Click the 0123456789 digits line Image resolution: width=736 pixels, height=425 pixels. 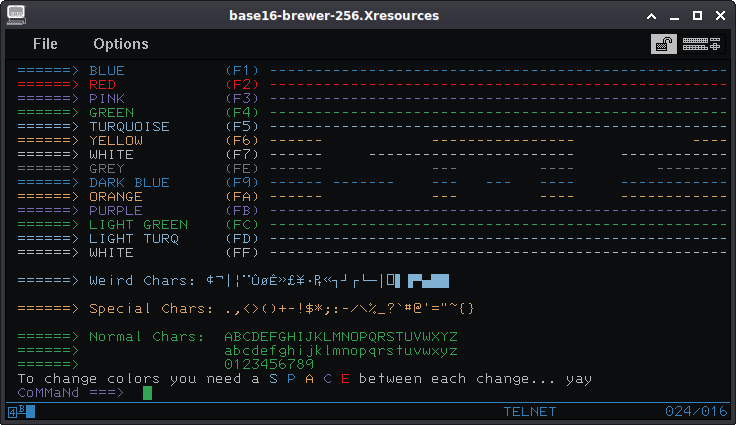coord(269,364)
